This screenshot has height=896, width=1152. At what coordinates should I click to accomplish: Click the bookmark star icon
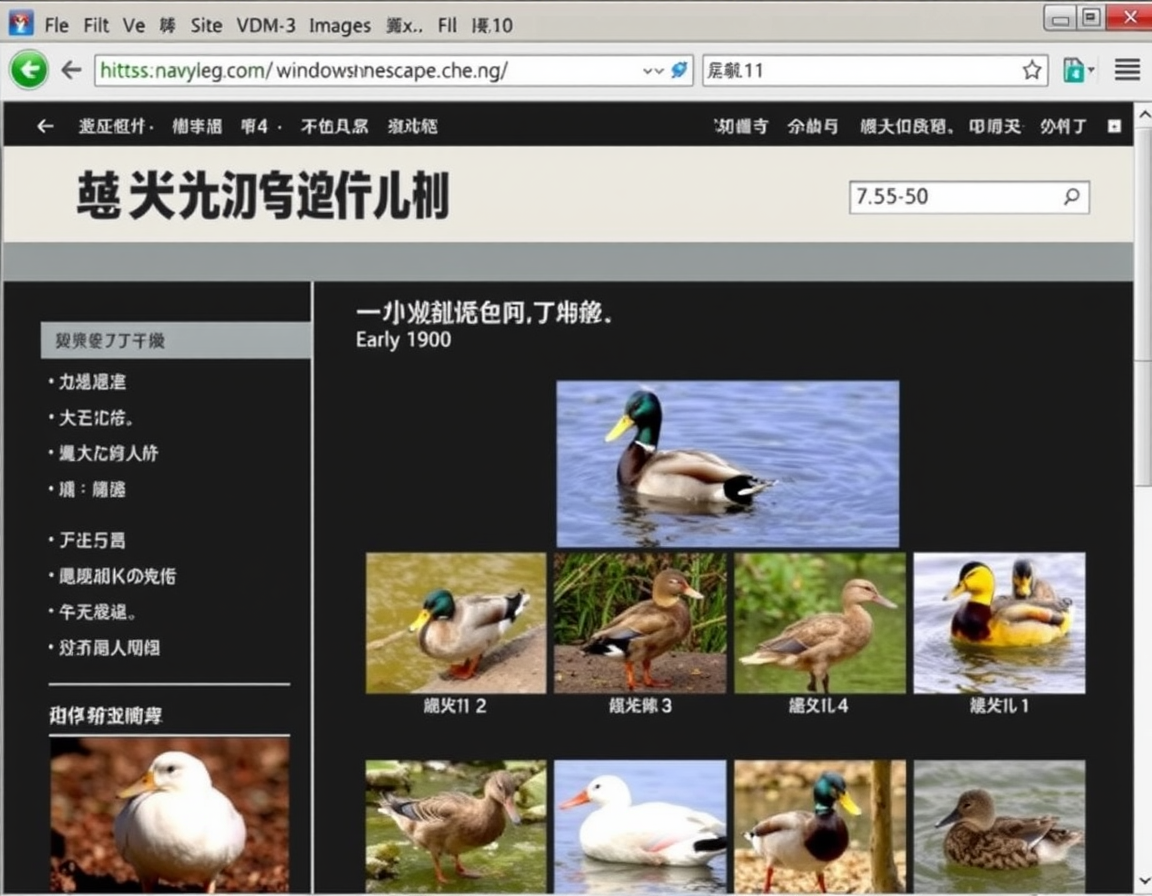point(1032,71)
